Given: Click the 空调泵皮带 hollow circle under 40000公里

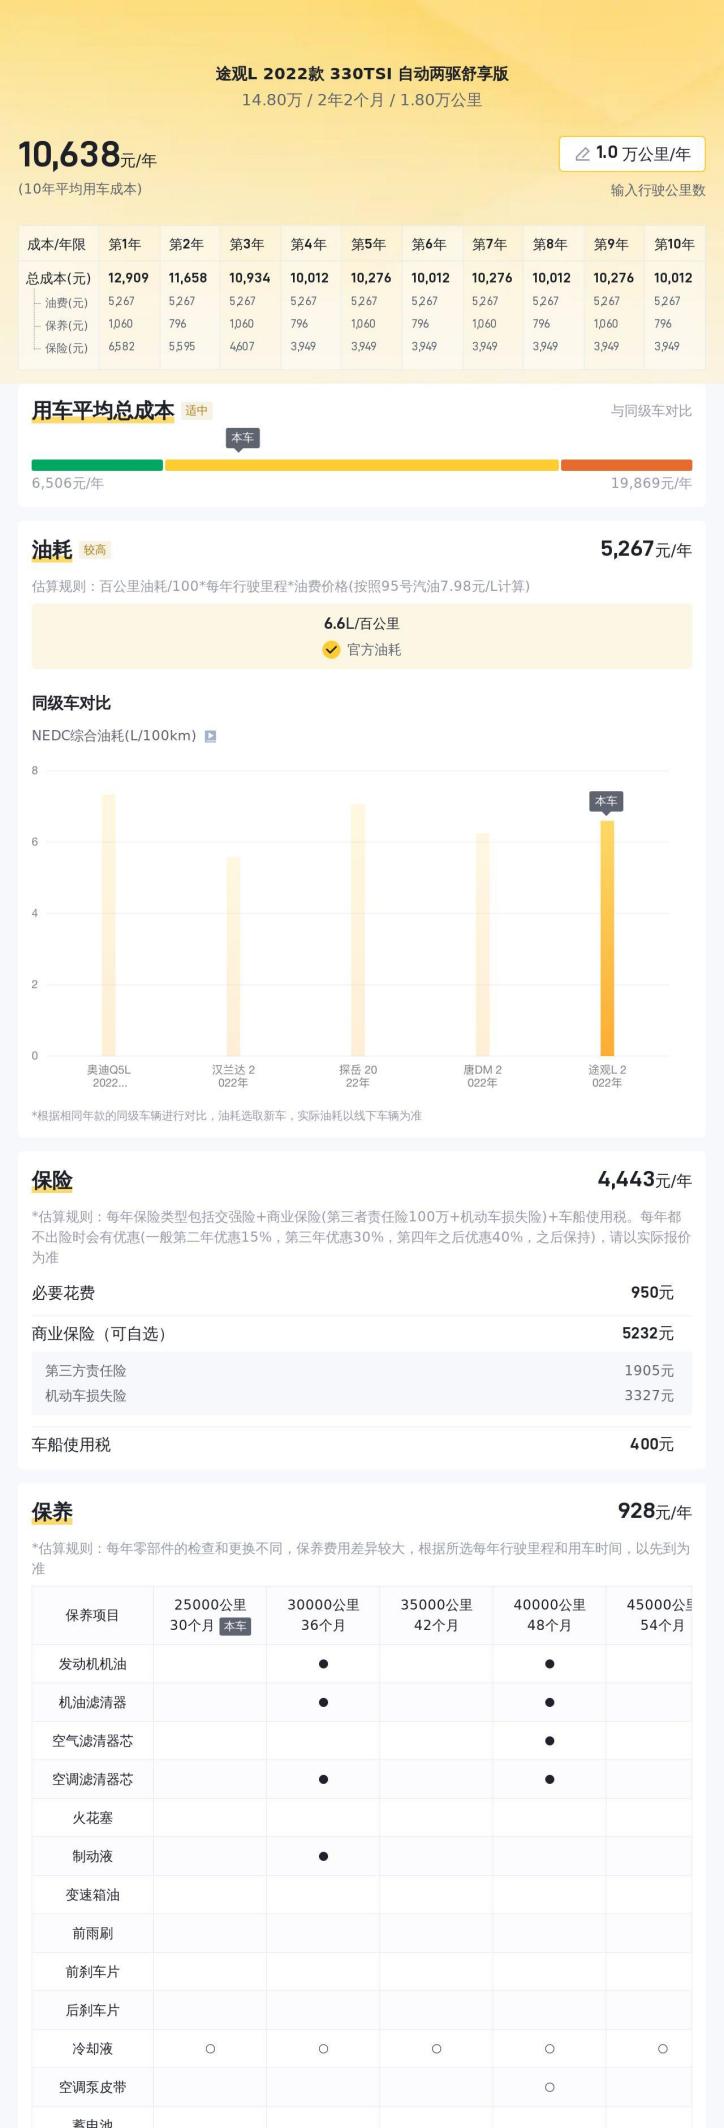Looking at the screenshot, I should pyautogui.click(x=549, y=2088).
